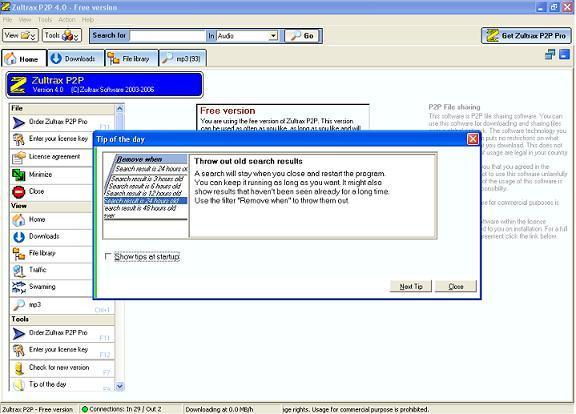This screenshot has width=576, height=414.
Task: Click the mp3 search icon in sidebar
Action: click(x=18, y=305)
